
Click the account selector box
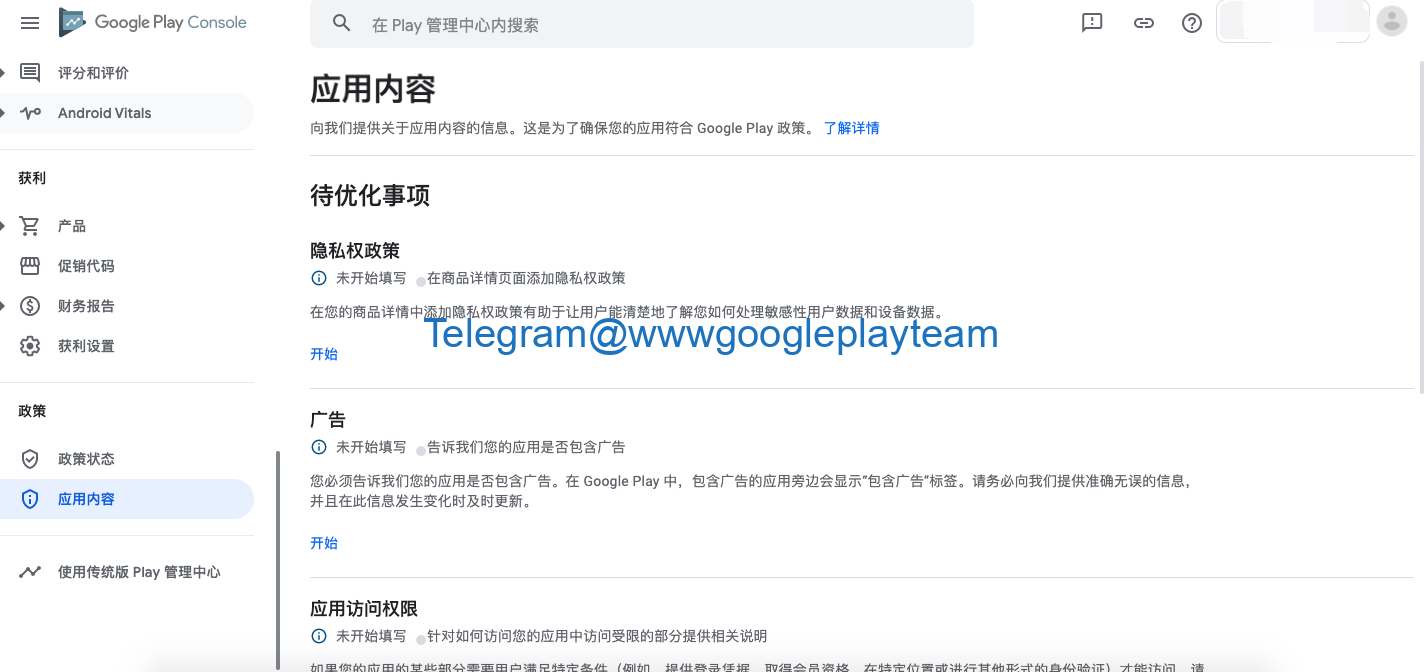1293,22
